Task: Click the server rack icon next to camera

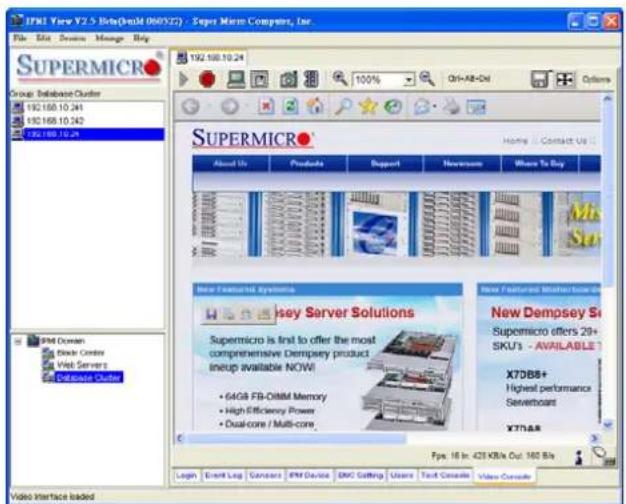Action: [x=311, y=79]
